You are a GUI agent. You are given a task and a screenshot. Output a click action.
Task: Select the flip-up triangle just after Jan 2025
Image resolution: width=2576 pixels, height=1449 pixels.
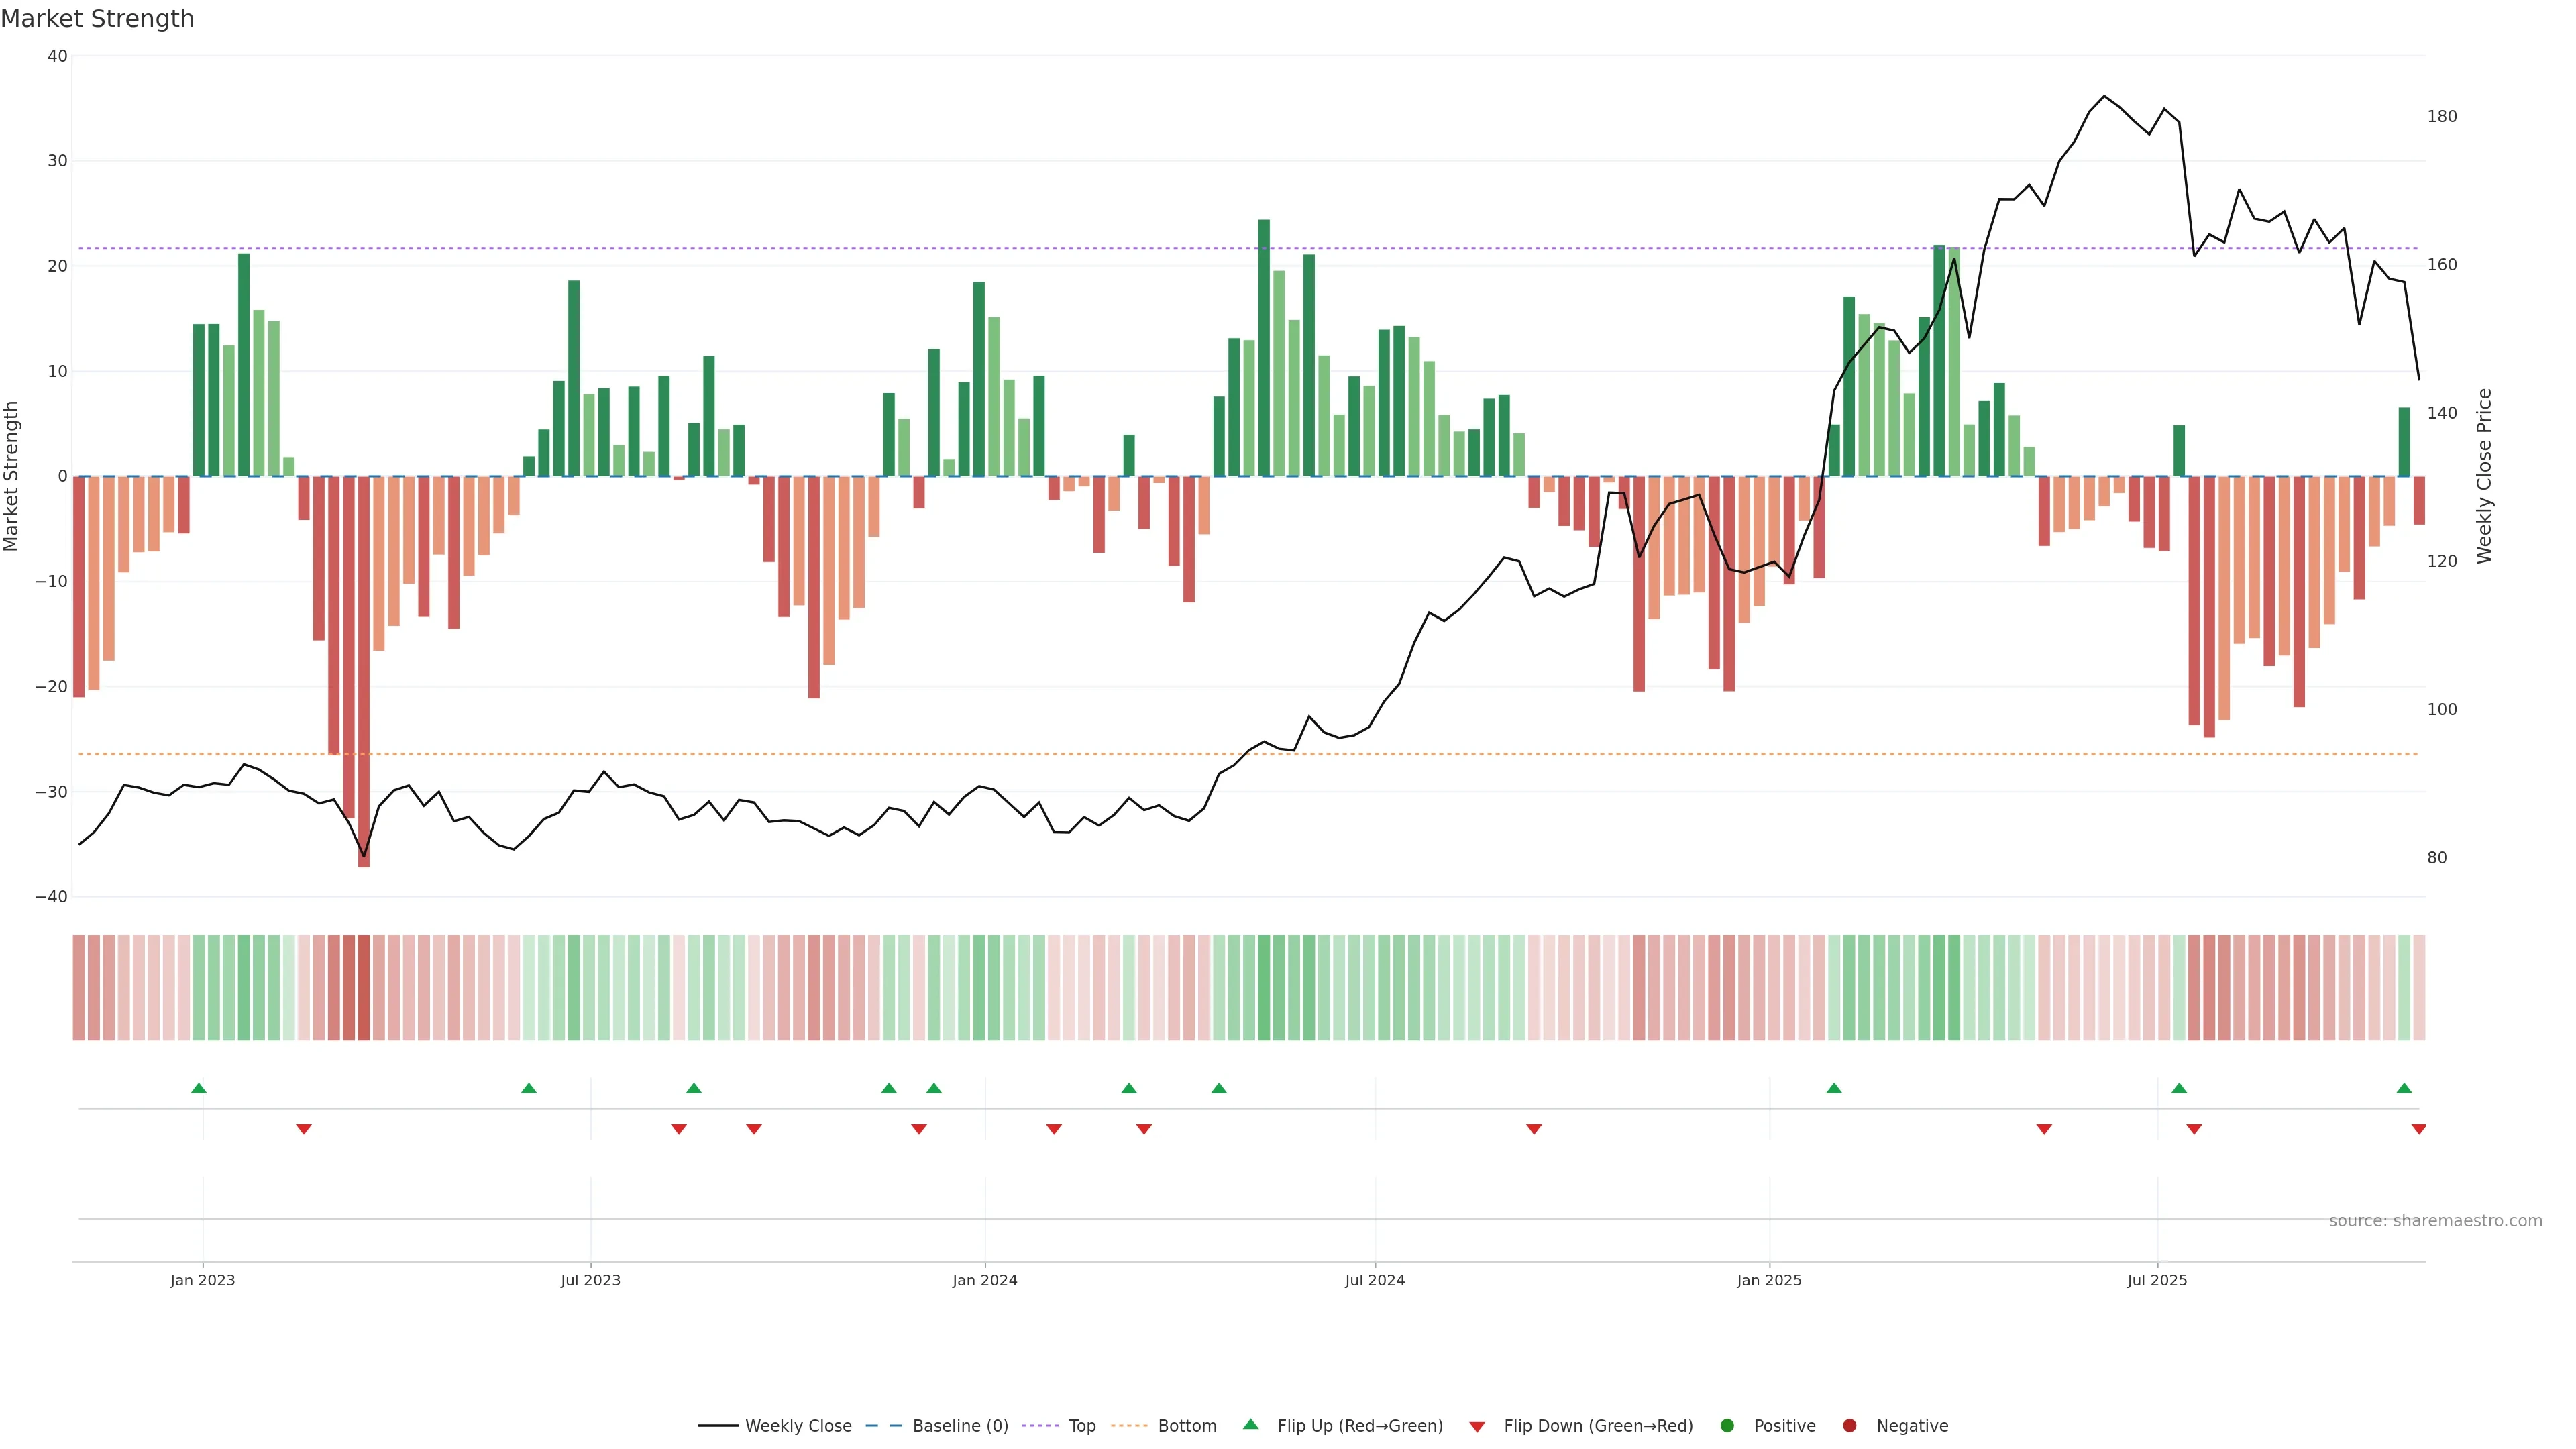(x=1834, y=1088)
